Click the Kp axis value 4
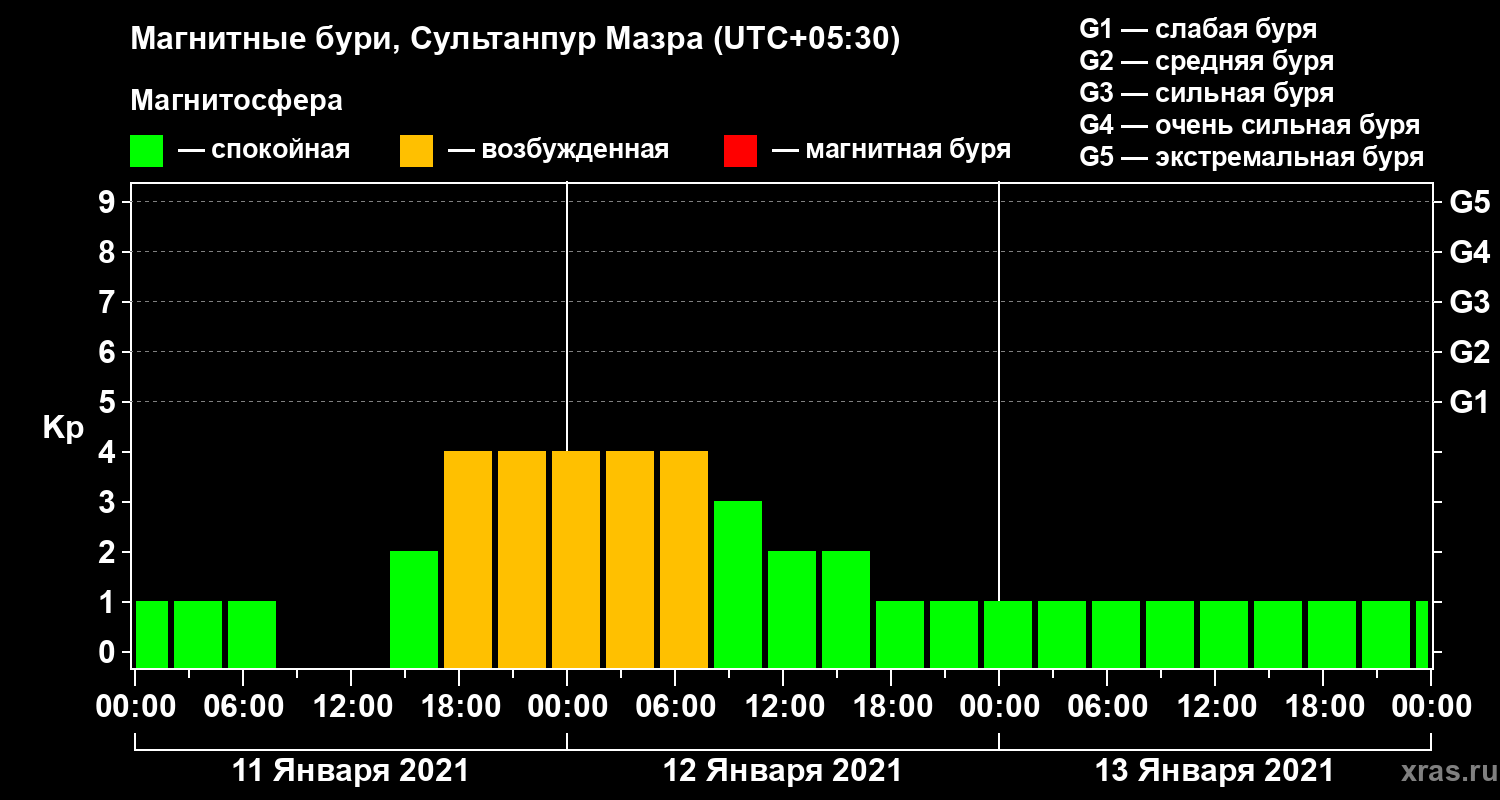Viewport: 1500px width, 800px height. (109, 452)
